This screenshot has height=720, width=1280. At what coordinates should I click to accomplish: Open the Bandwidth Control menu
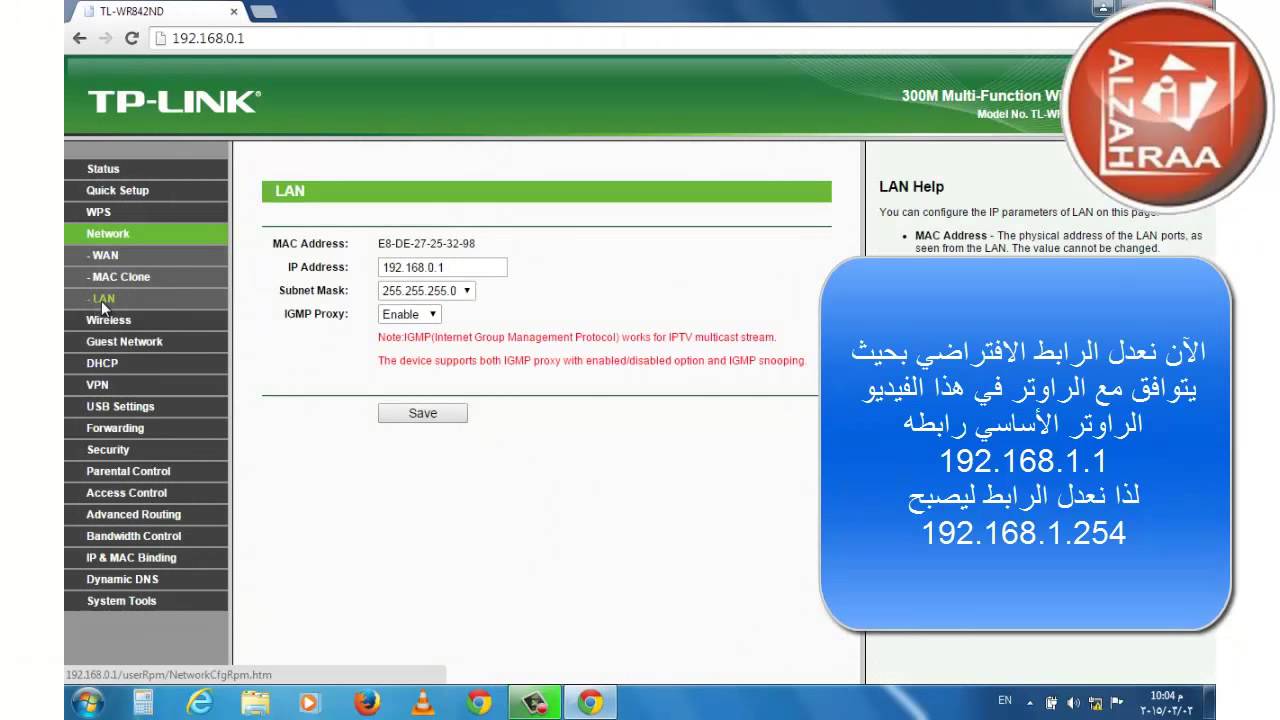tap(146, 536)
